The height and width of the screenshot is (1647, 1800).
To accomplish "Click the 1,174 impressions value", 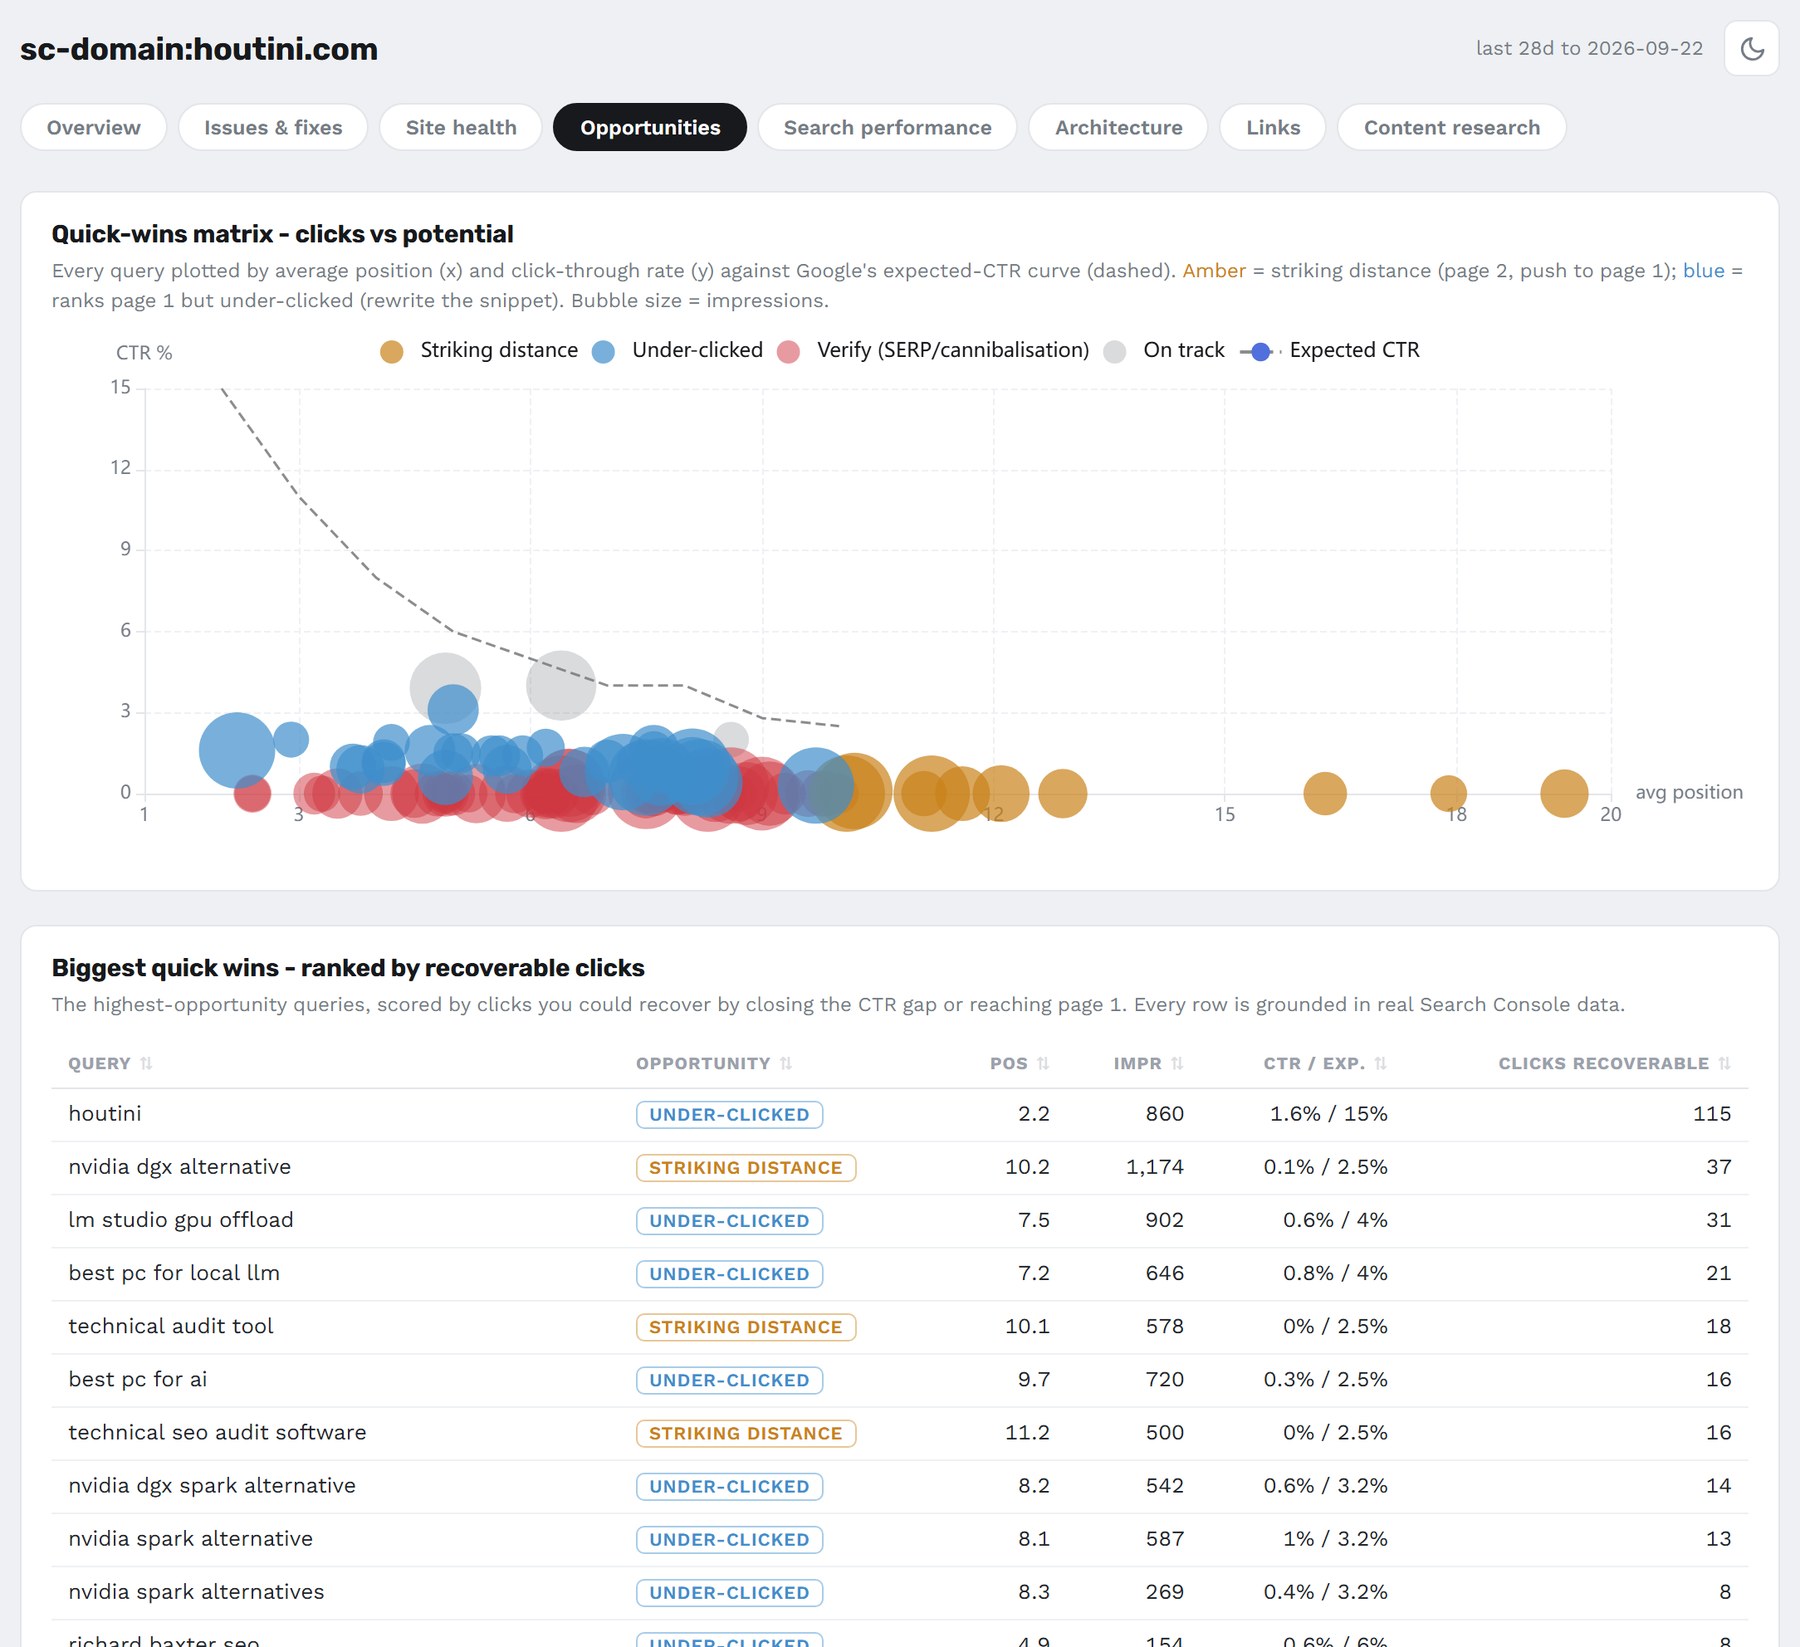I will click(x=1155, y=1167).
